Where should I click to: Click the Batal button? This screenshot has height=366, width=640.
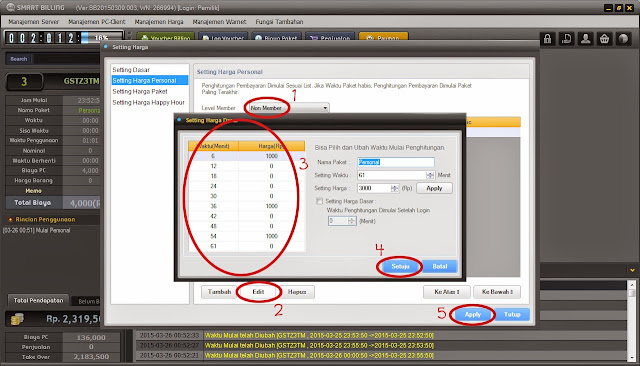pos(440,266)
